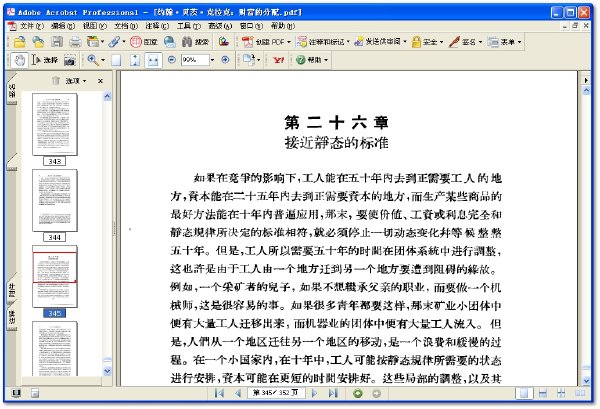
Task: Select page 344 thumbnail
Action: (x=55, y=201)
